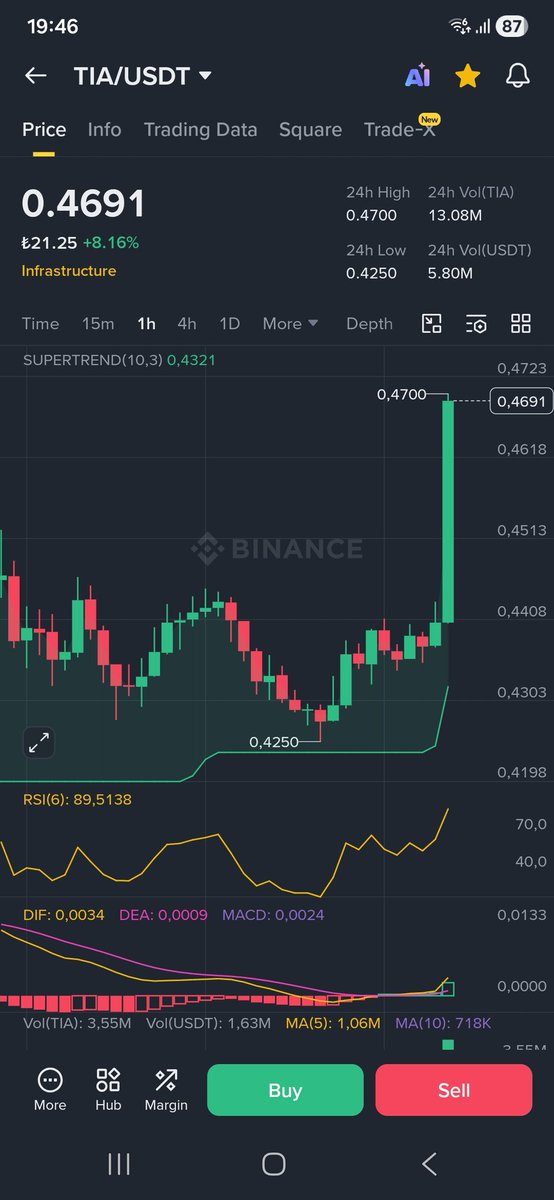Tap the Vol(USDT) volume label
The width and height of the screenshot is (554, 1200).
click(x=209, y=1023)
